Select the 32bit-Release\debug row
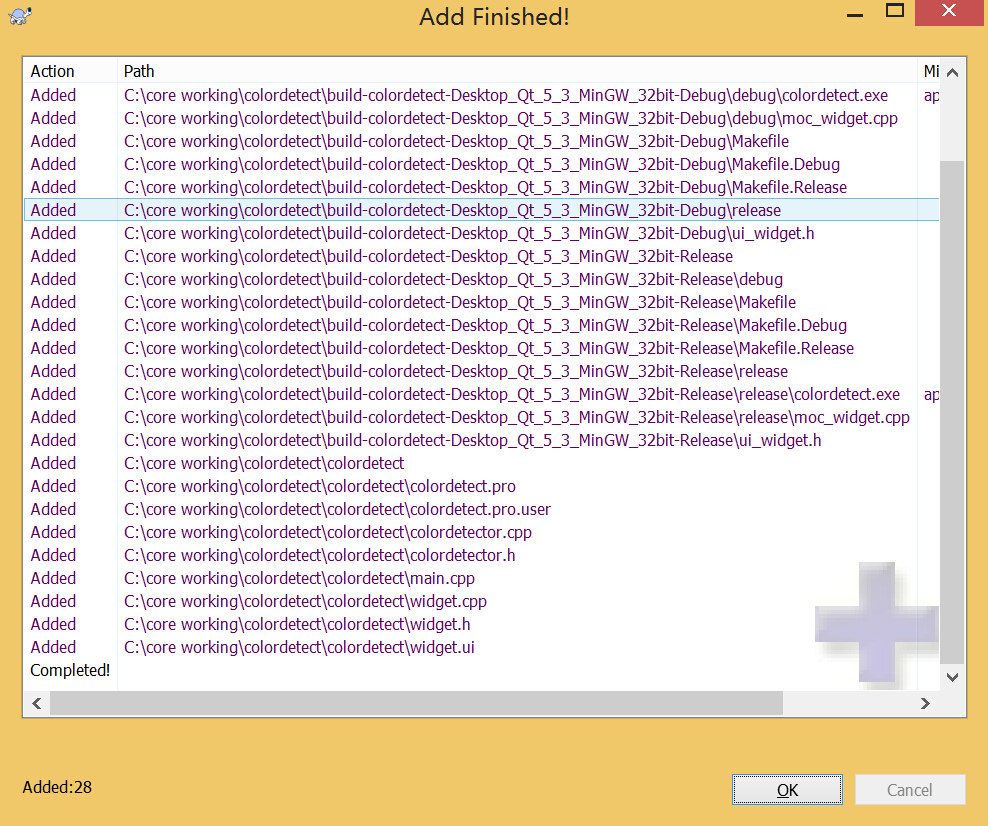The height and width of the screenshot is (826, 988). (x=481, y=279)
